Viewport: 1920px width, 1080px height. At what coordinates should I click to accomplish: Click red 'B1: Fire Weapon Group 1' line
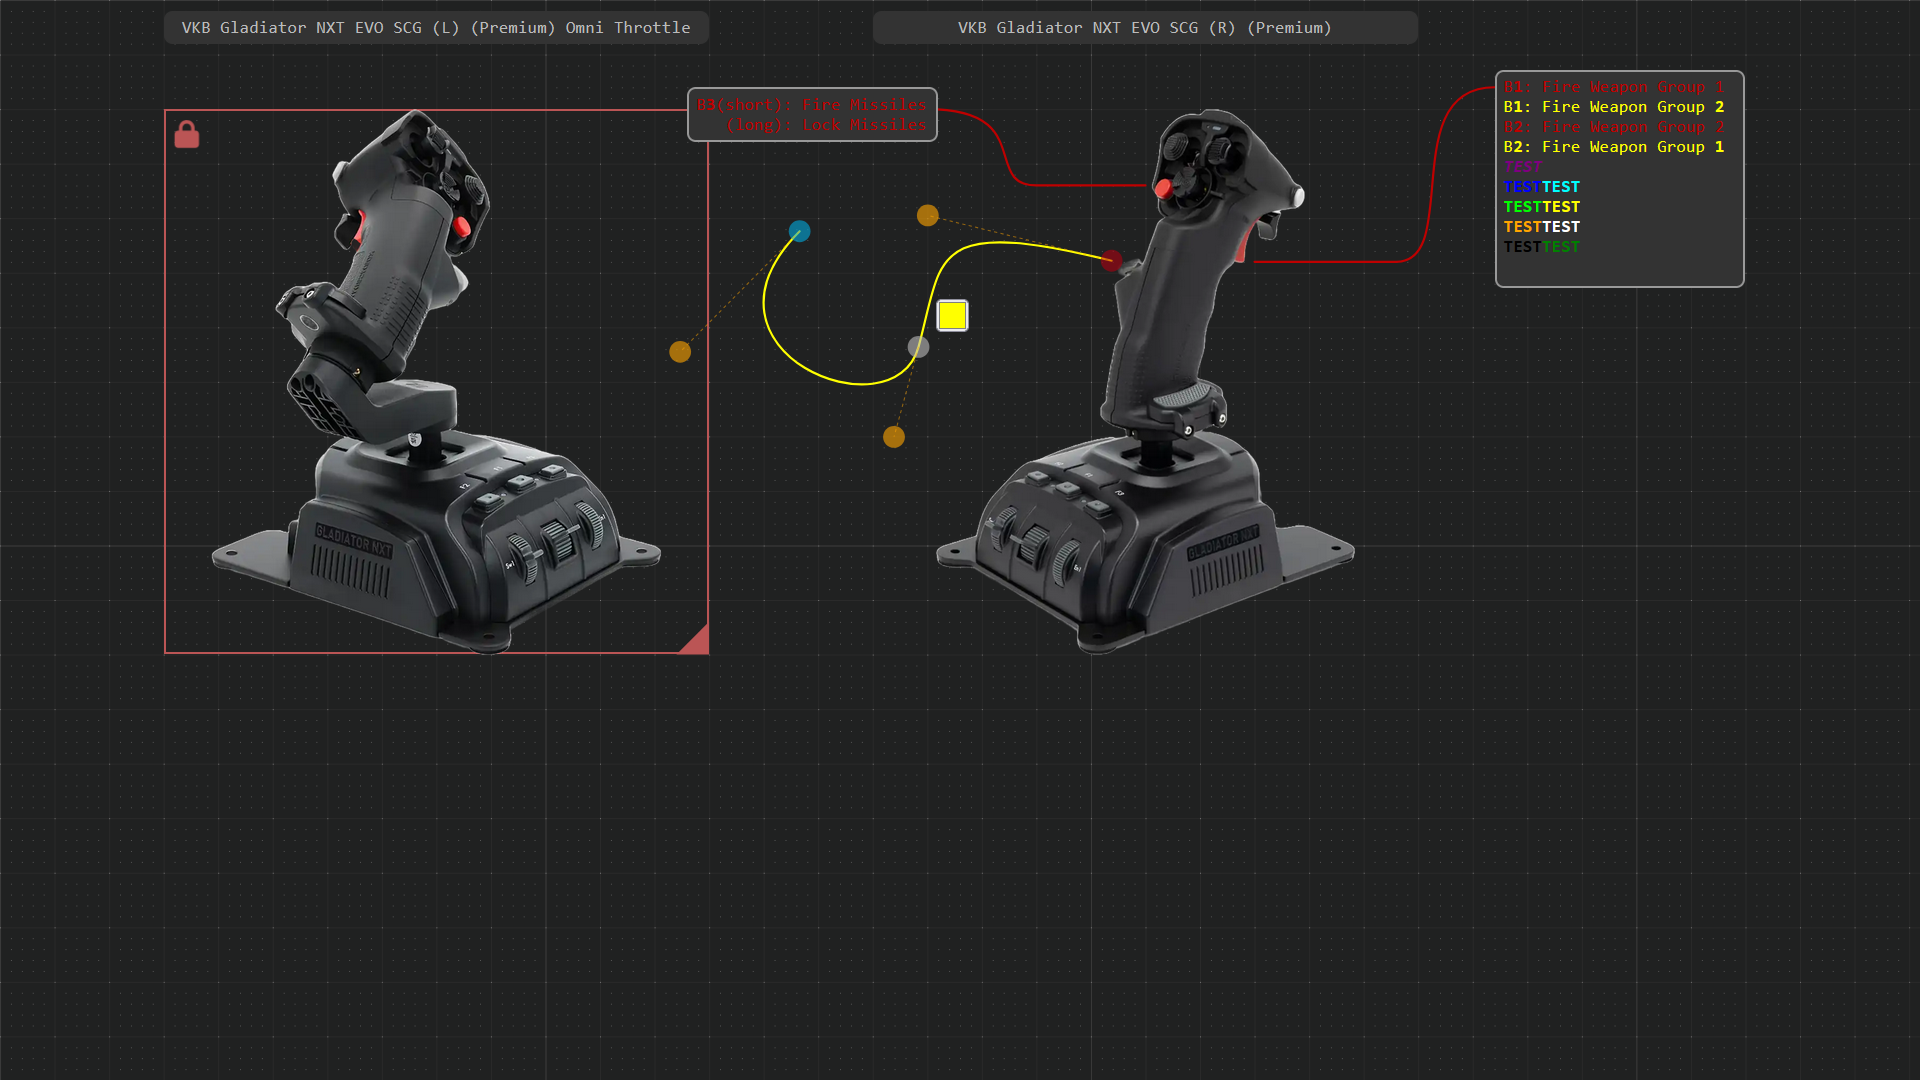1614,87
